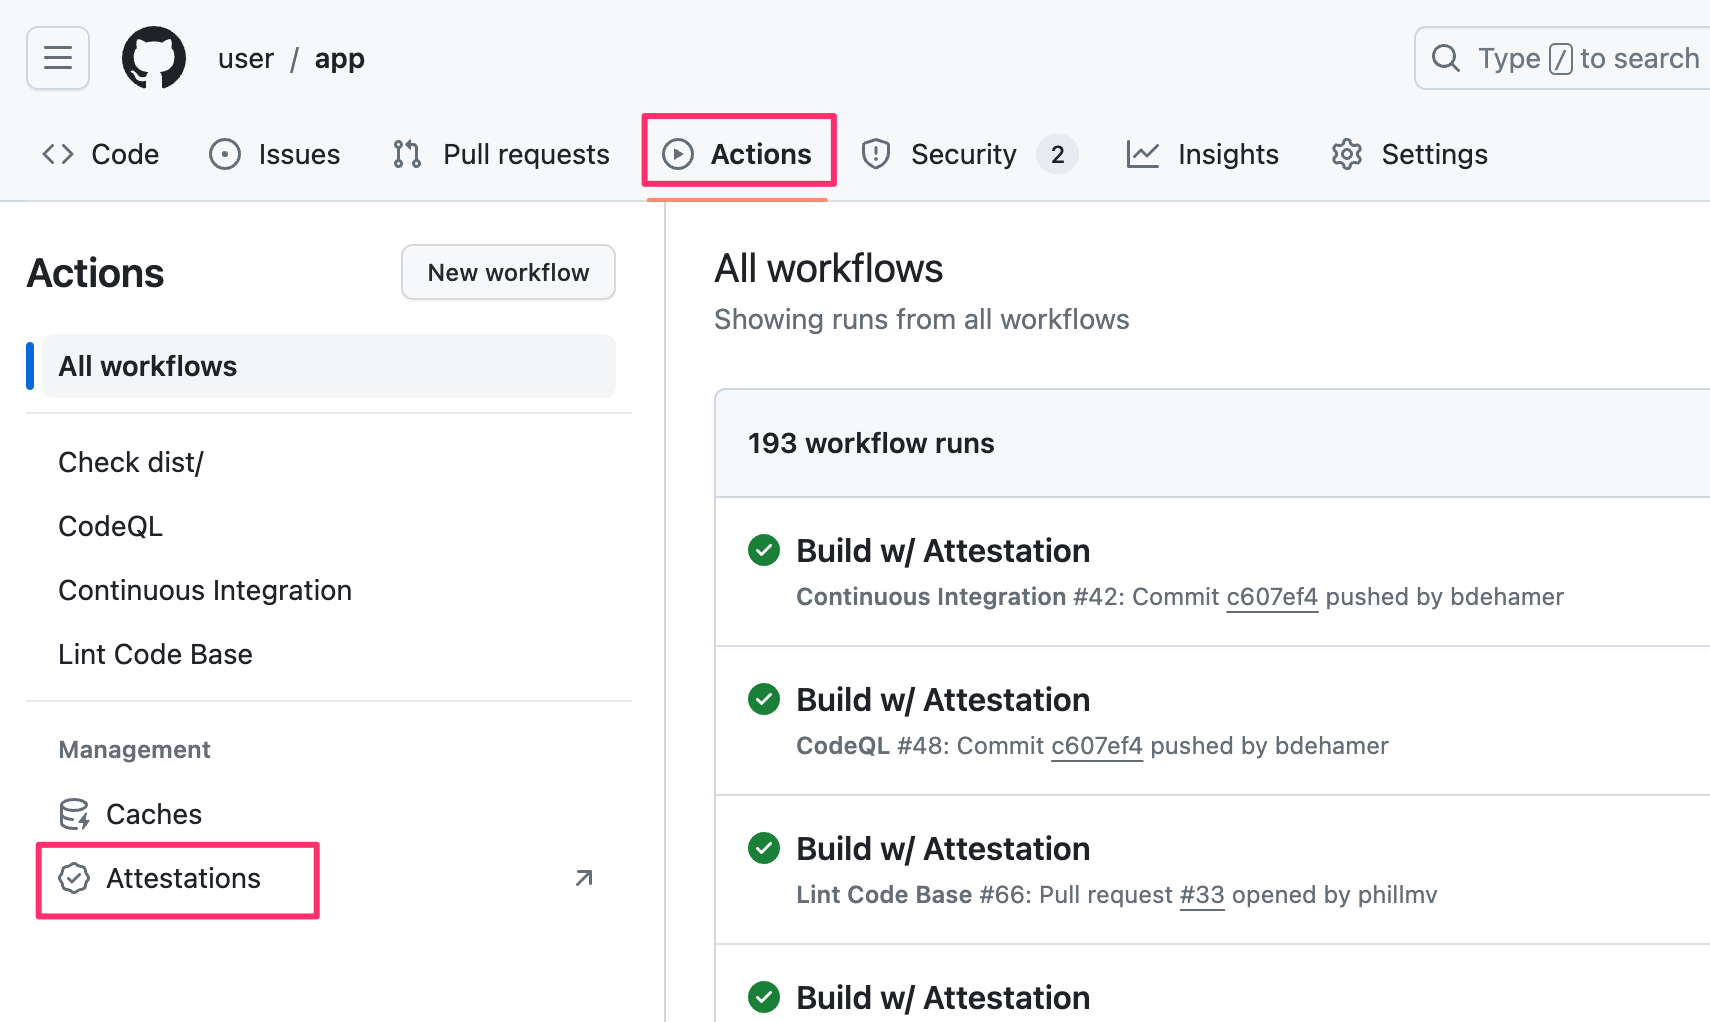Click success checkmark of Continuous Integration #42 run

tap(764, 550)
